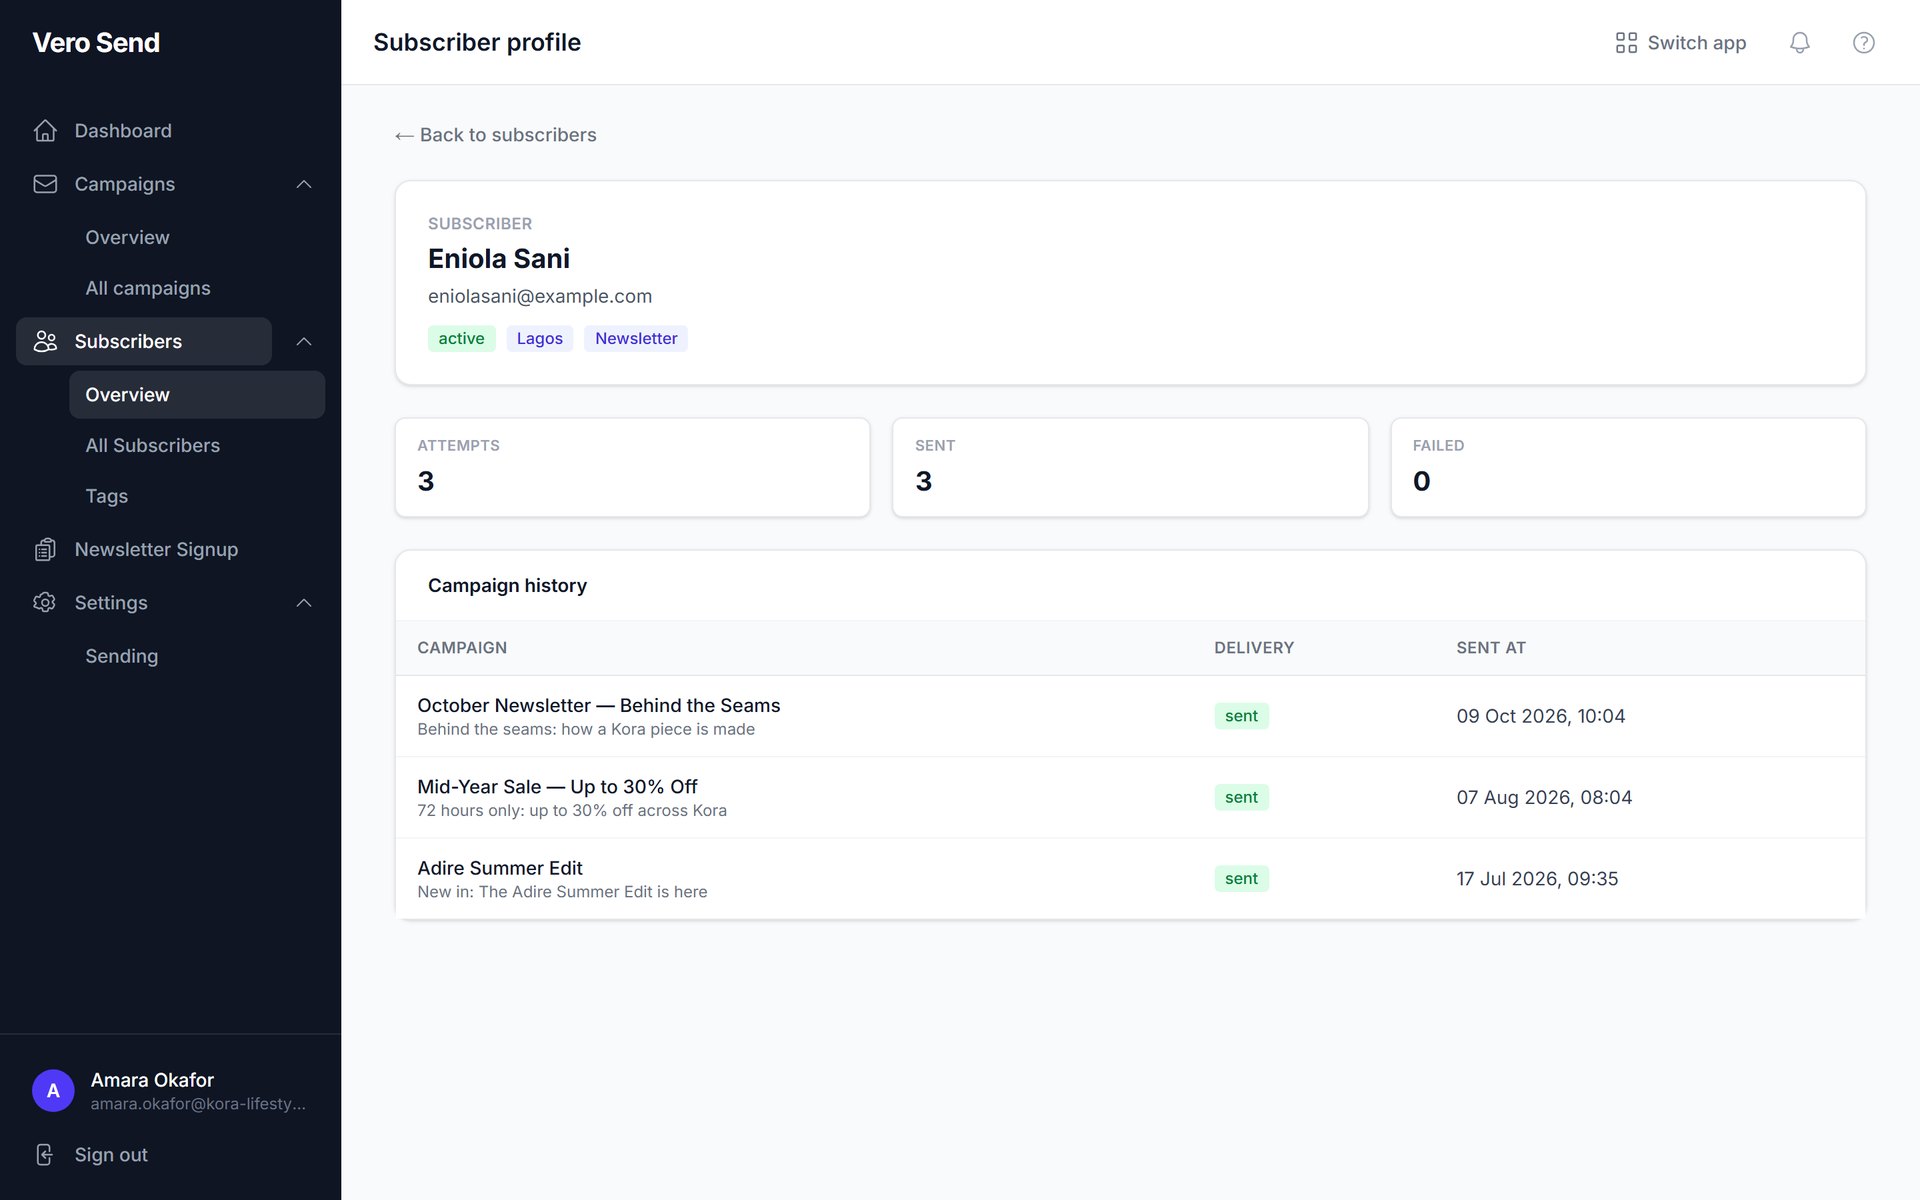Select Subscribers Overview submenu item
Viewport: 1920px width, 1200px height.
[x=197, y=394]
